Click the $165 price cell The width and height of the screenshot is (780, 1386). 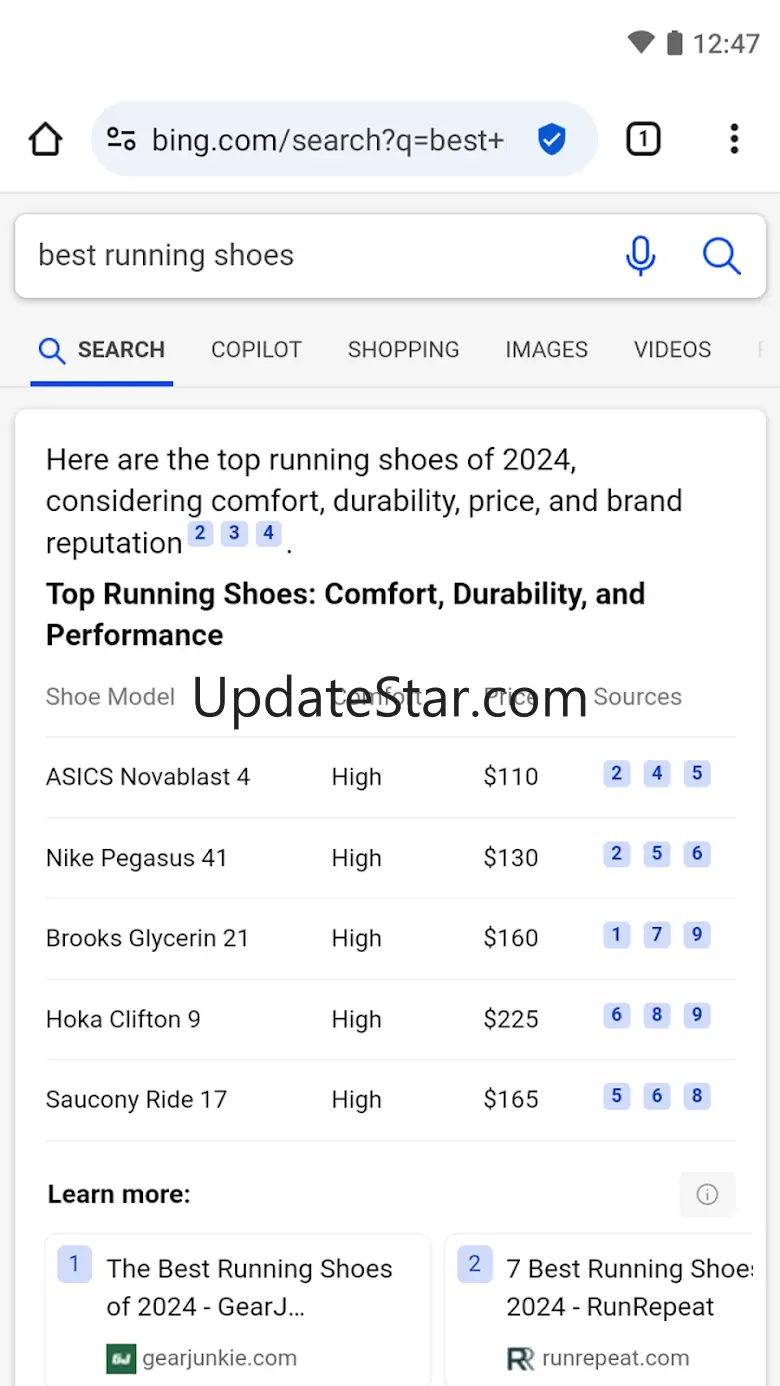click(511, 1099)
